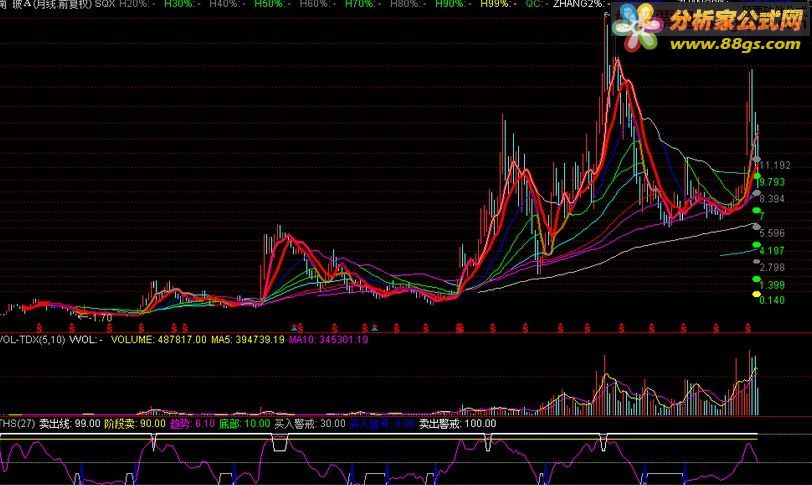Image resolution: width=812 pixels, height=485 pixels.
Task: Click the green 4.197 price level
Action: (x=772, y=251)
